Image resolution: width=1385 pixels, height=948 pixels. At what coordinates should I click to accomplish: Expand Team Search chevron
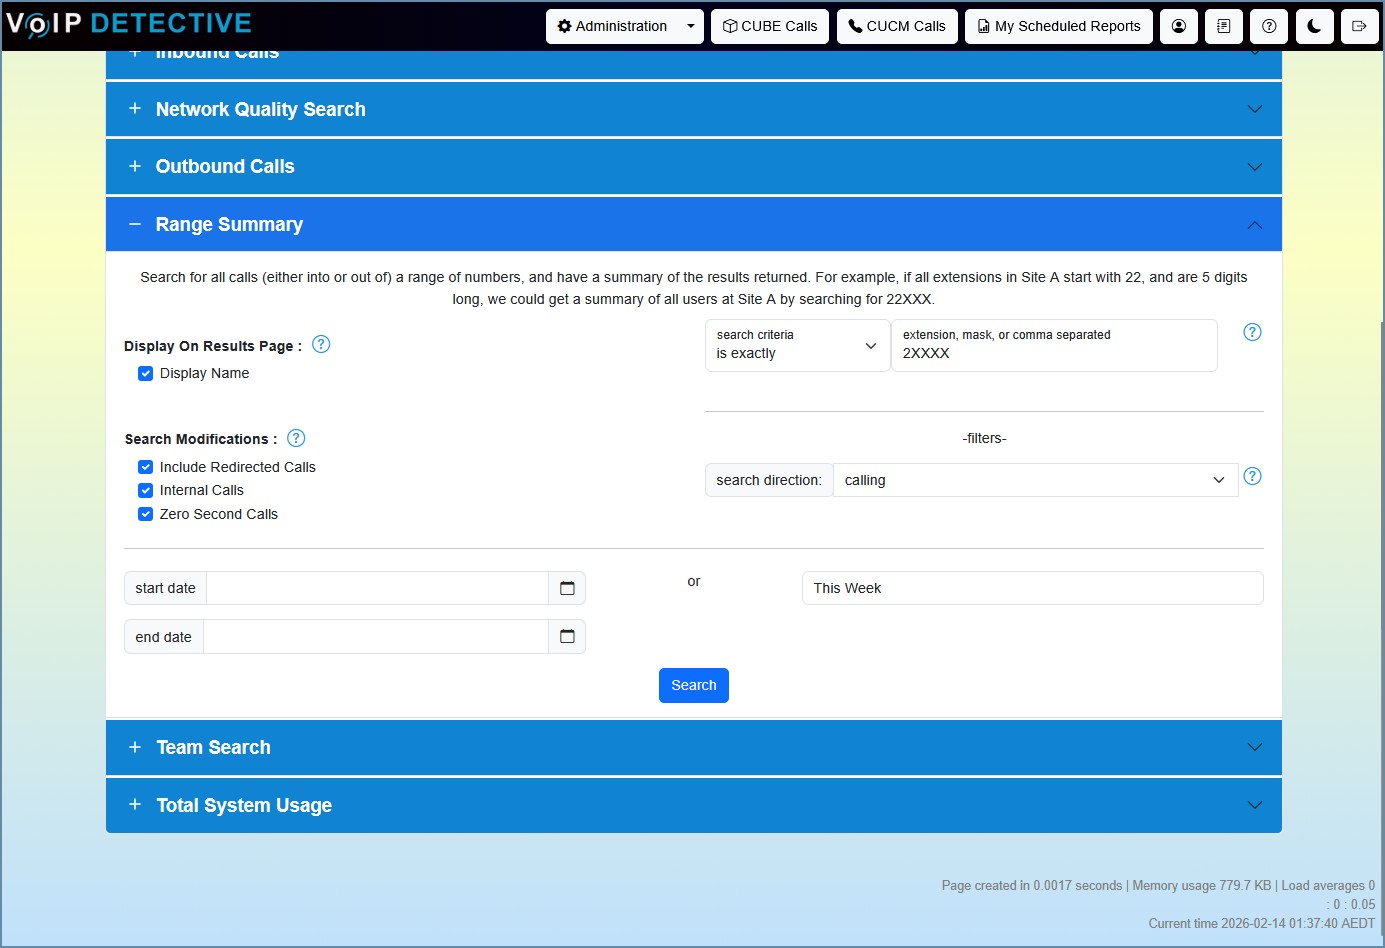[1255, 747]
